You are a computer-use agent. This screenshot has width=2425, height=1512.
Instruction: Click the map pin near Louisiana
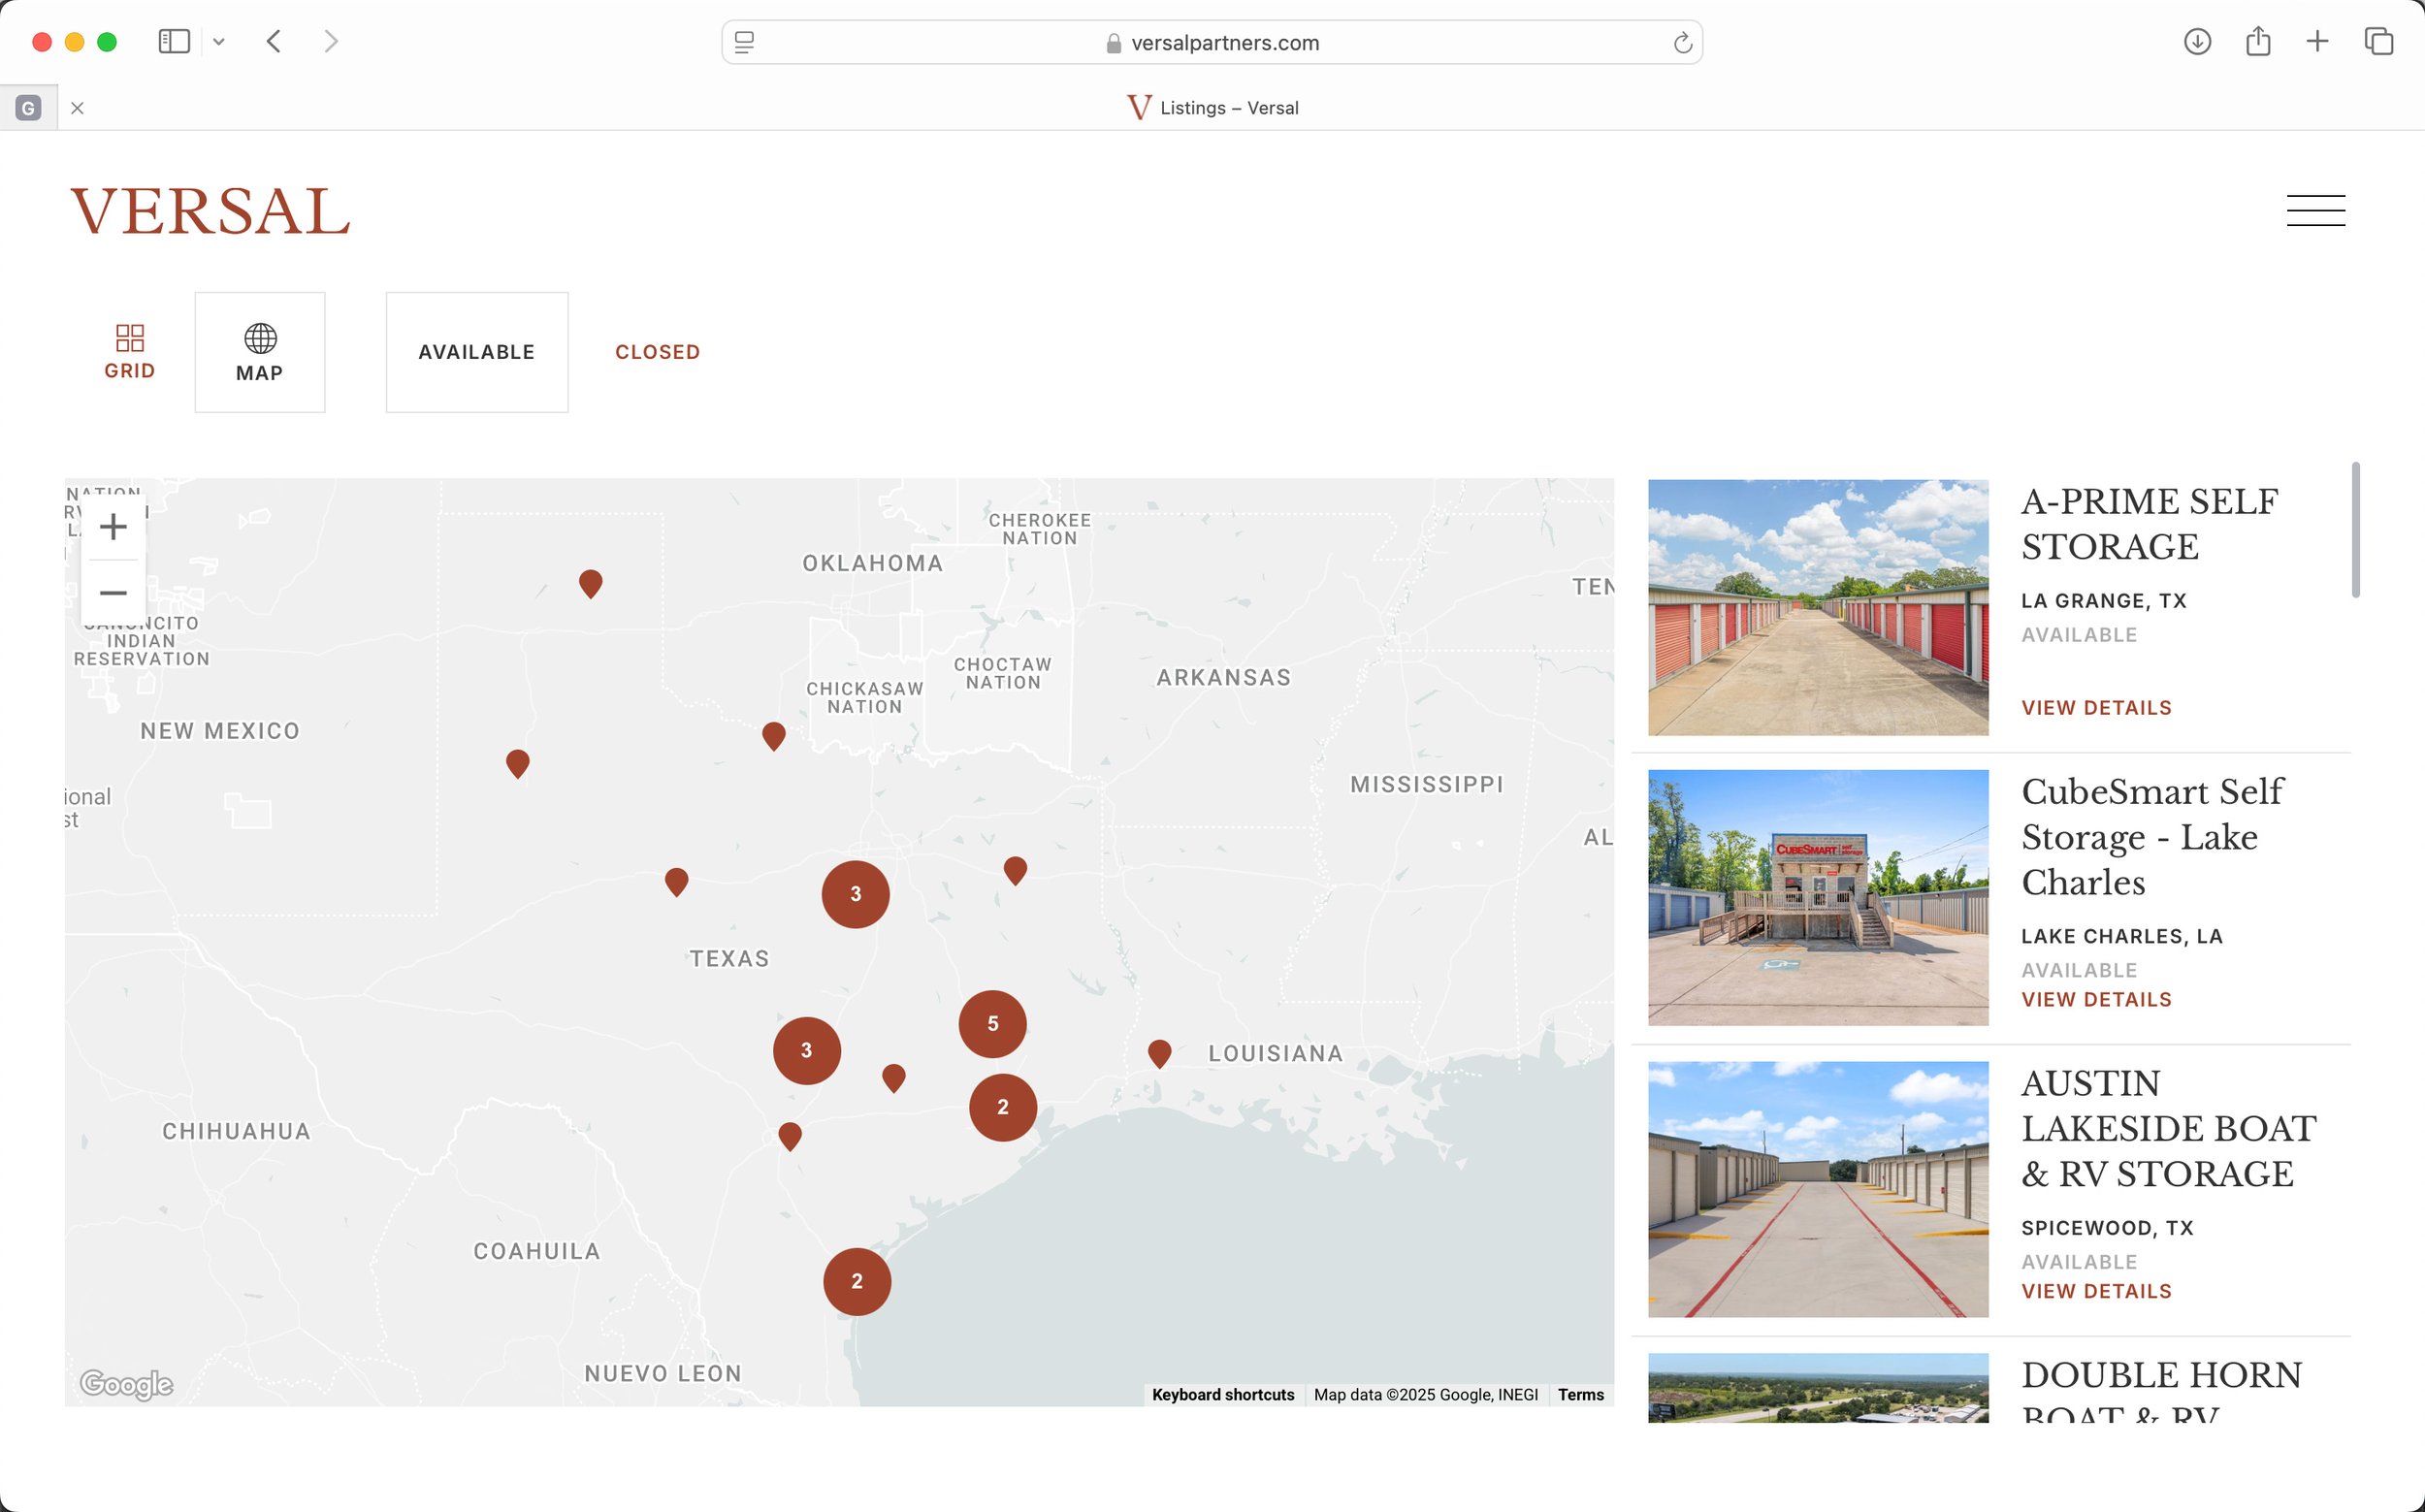1159,1052
